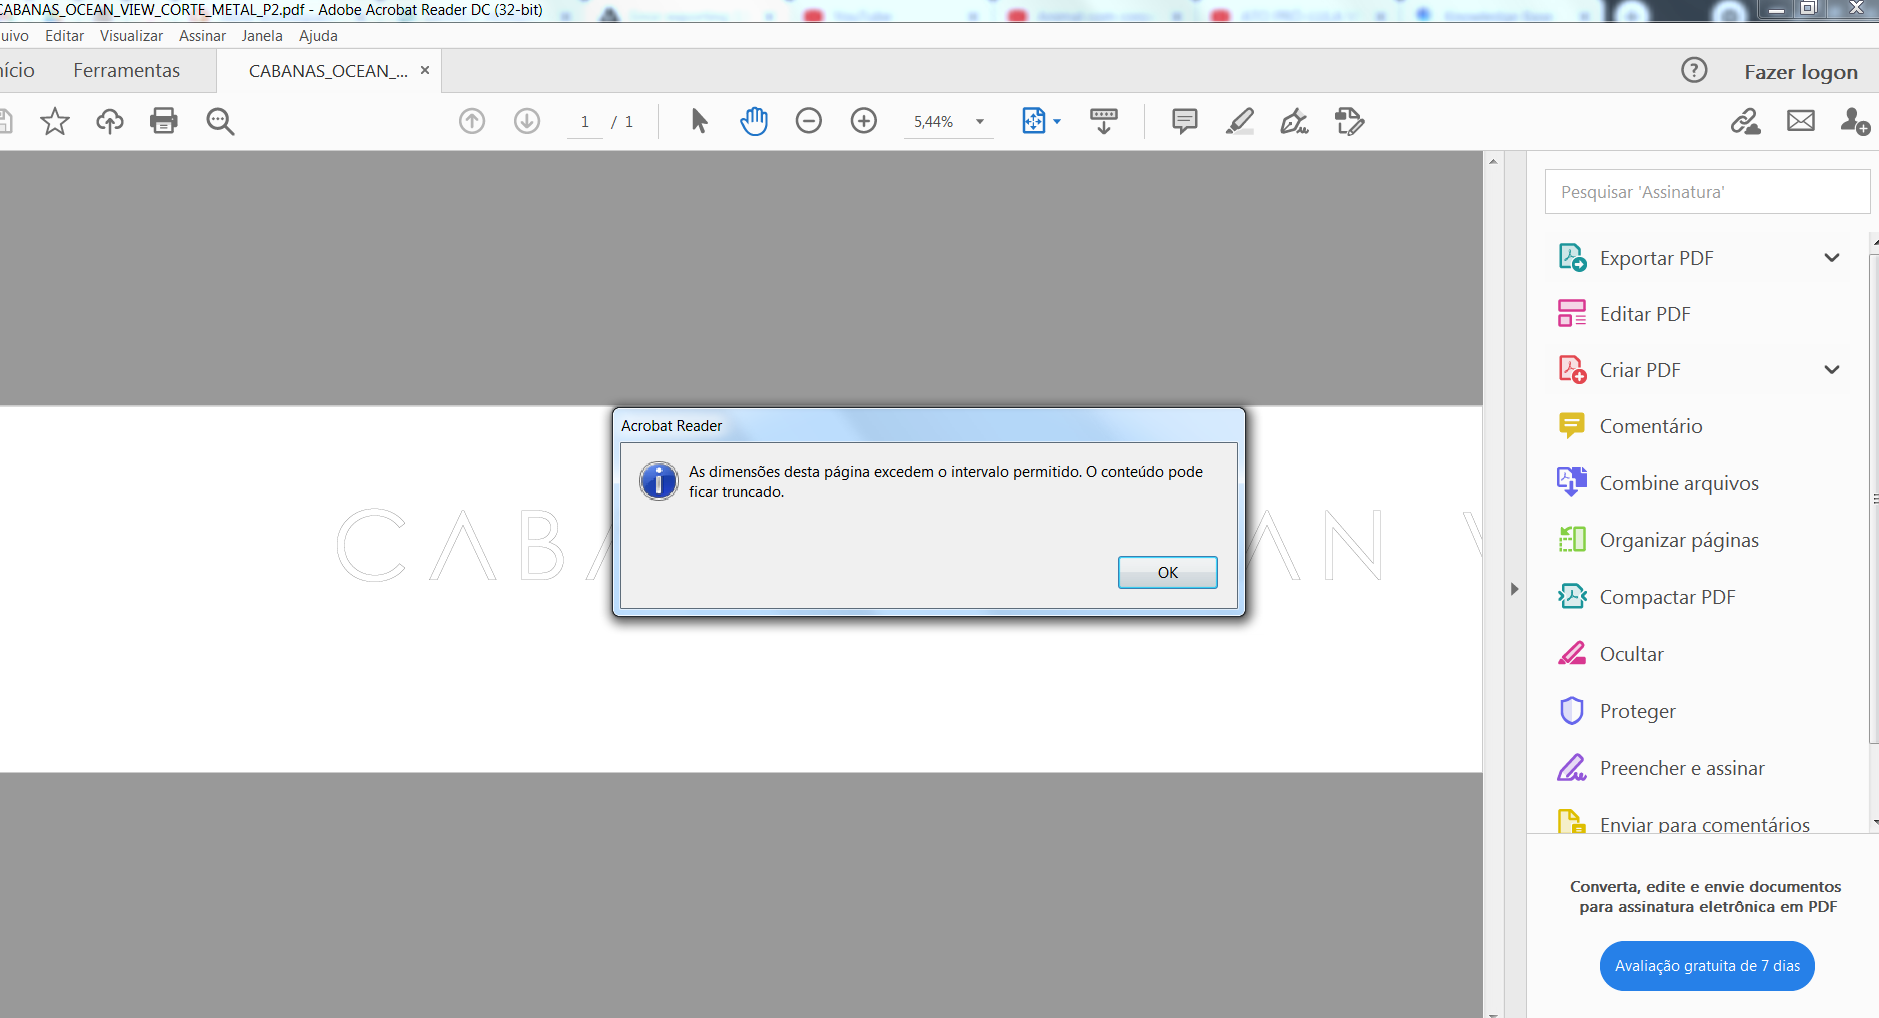The image size is (1879, 1018).
Task: Open the Ocultar redaction tool
Action: tap(1632, 654)
